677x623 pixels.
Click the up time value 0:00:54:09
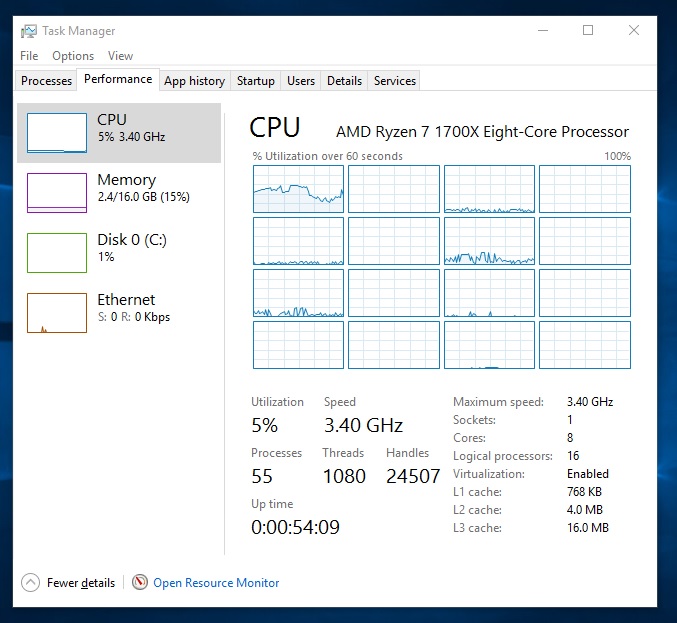(295, 527)
